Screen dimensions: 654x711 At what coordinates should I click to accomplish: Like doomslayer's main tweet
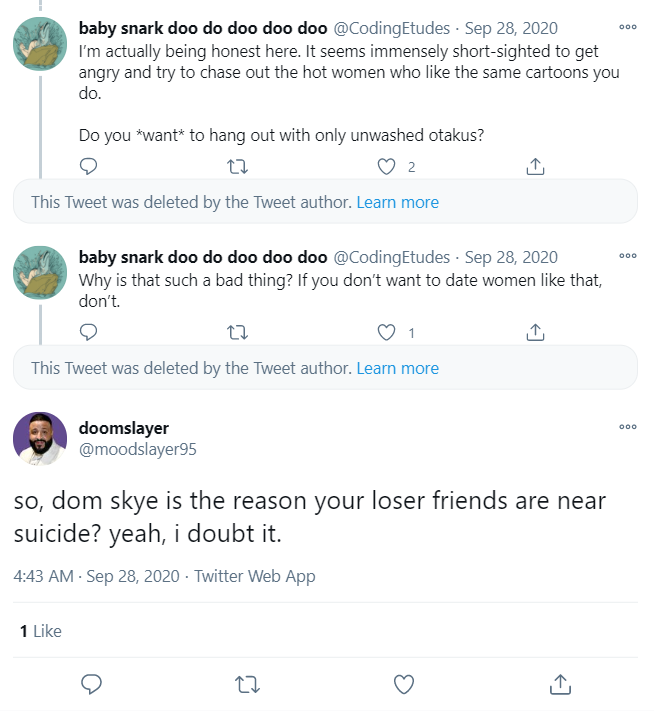pyautogui.click(x=404, y=685)
